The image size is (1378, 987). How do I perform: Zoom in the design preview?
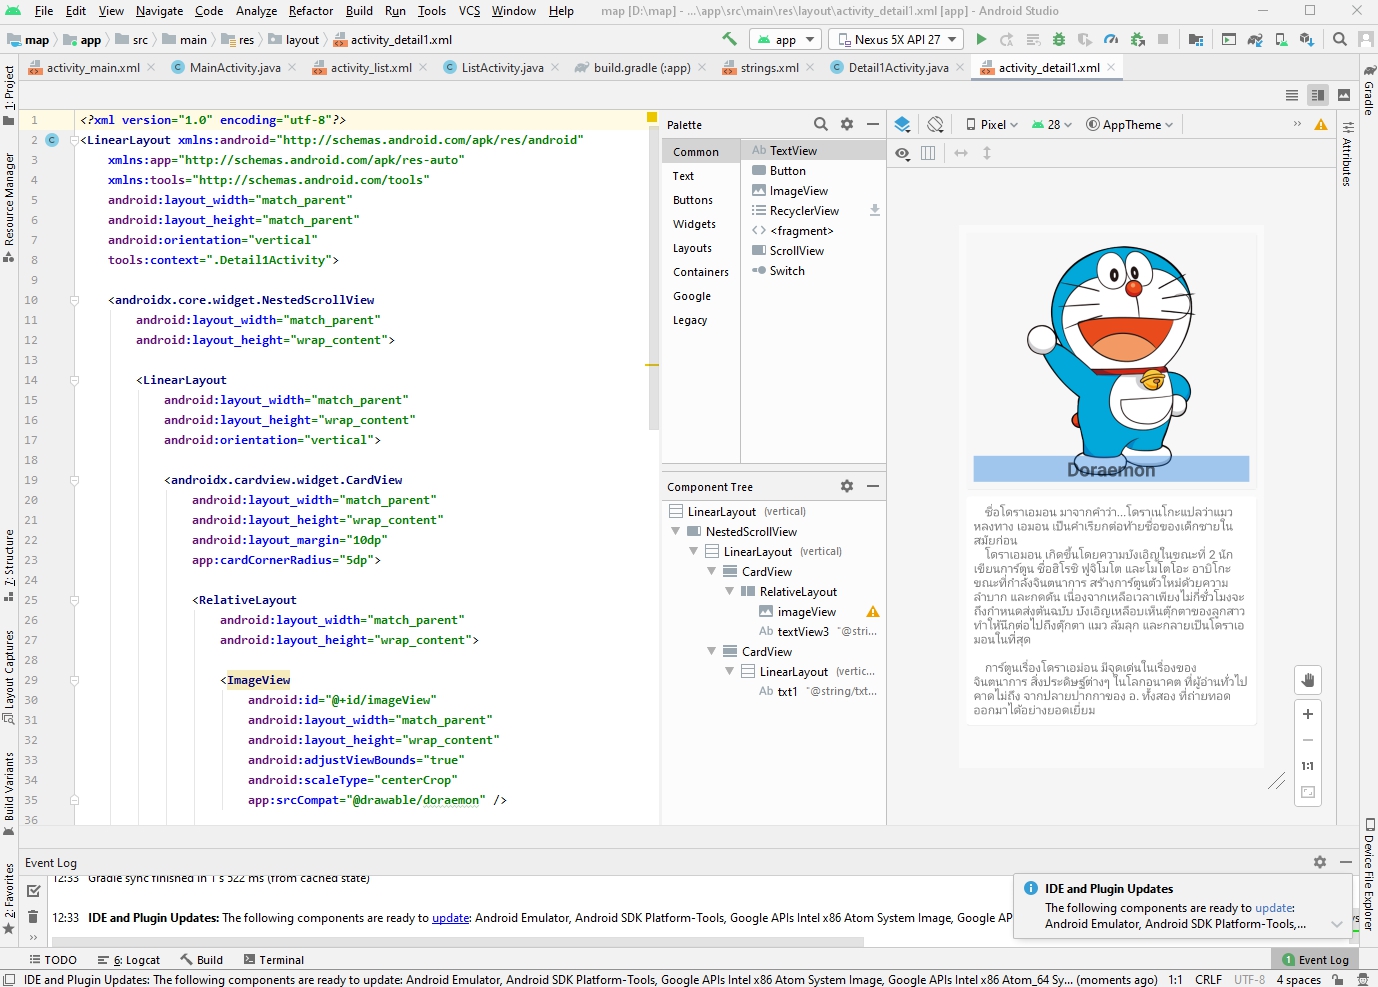pos(1308,714)
